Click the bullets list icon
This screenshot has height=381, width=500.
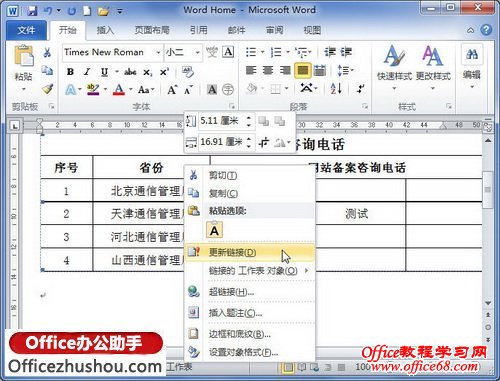(x=251, y=52)
